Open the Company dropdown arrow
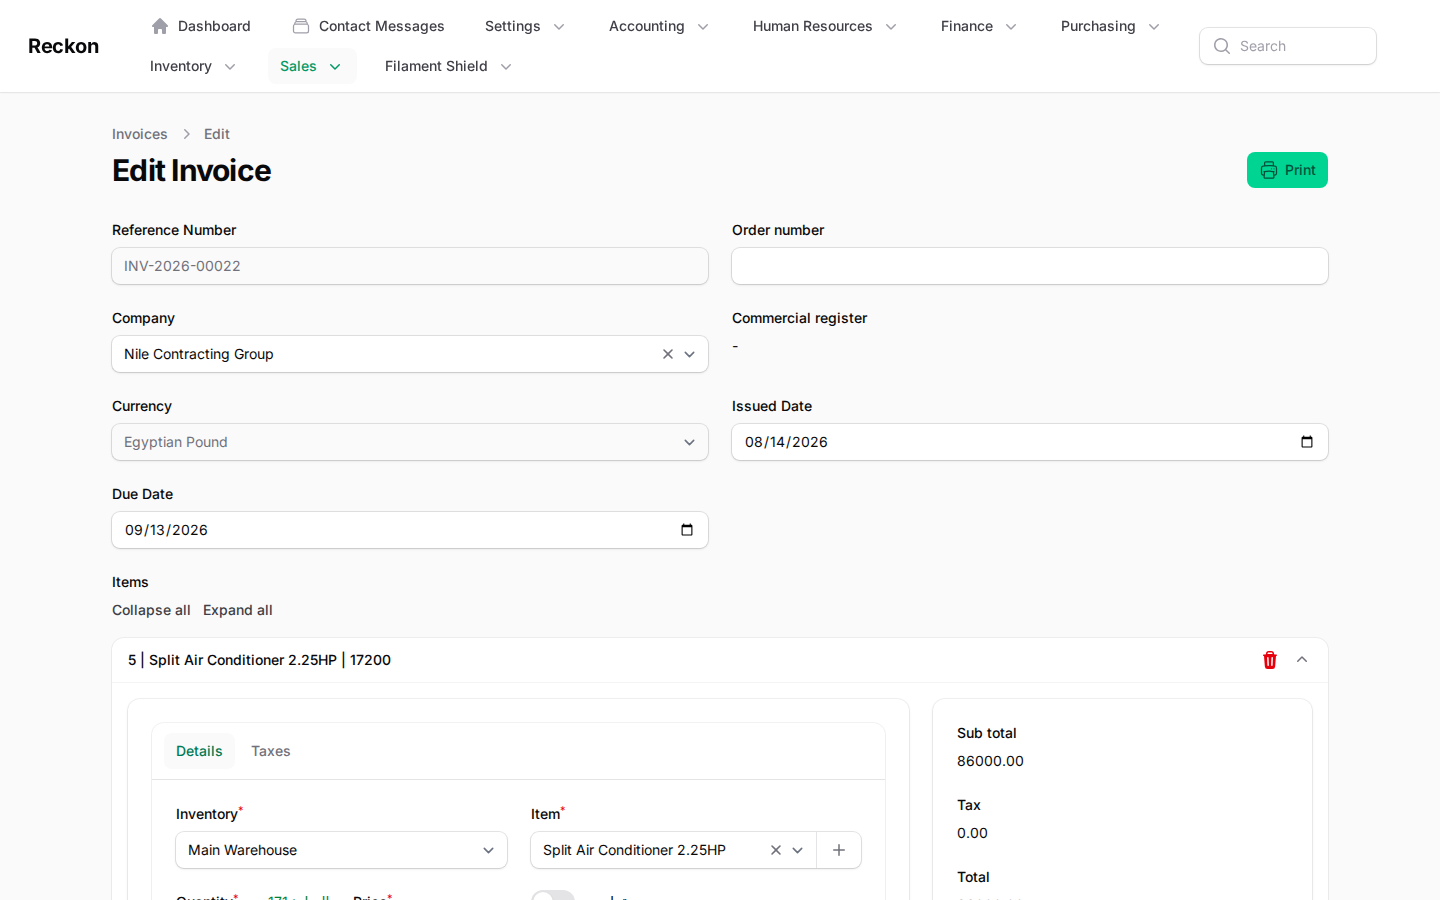 pyautogui.click(x=690, y=354)
